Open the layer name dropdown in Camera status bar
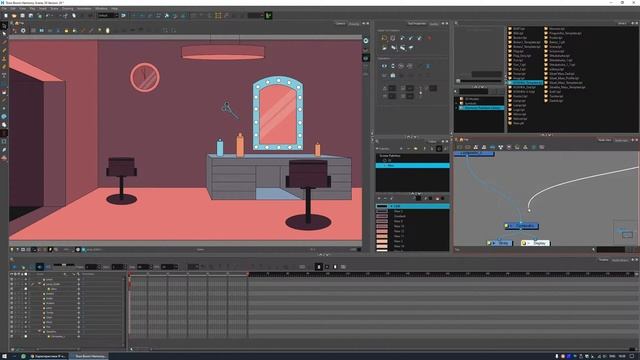Image resolution: width=640 pixels, height=360 pixels. pyautogui.click(x=95, y=249)
